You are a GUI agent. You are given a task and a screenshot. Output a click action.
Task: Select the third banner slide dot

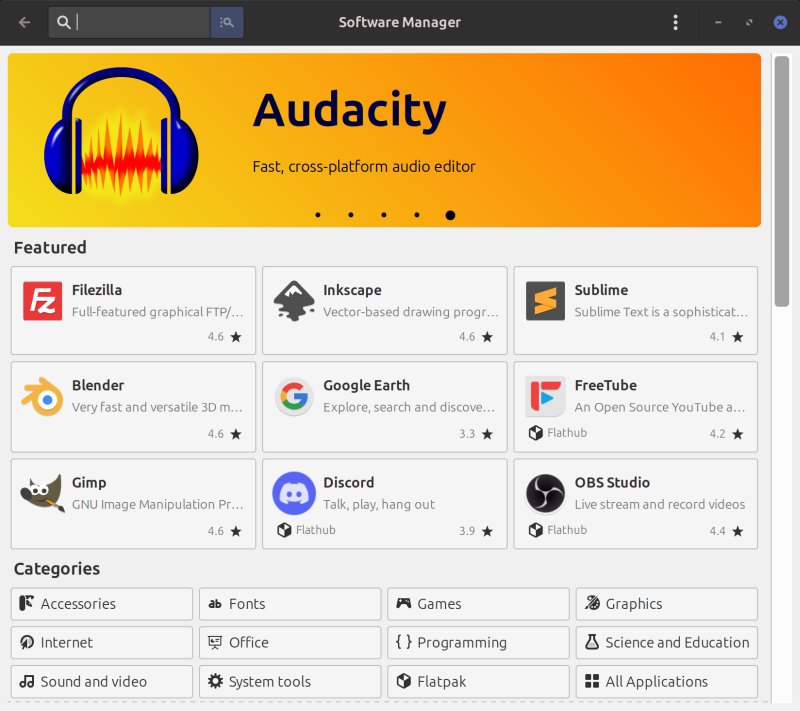tap(384, 215)
